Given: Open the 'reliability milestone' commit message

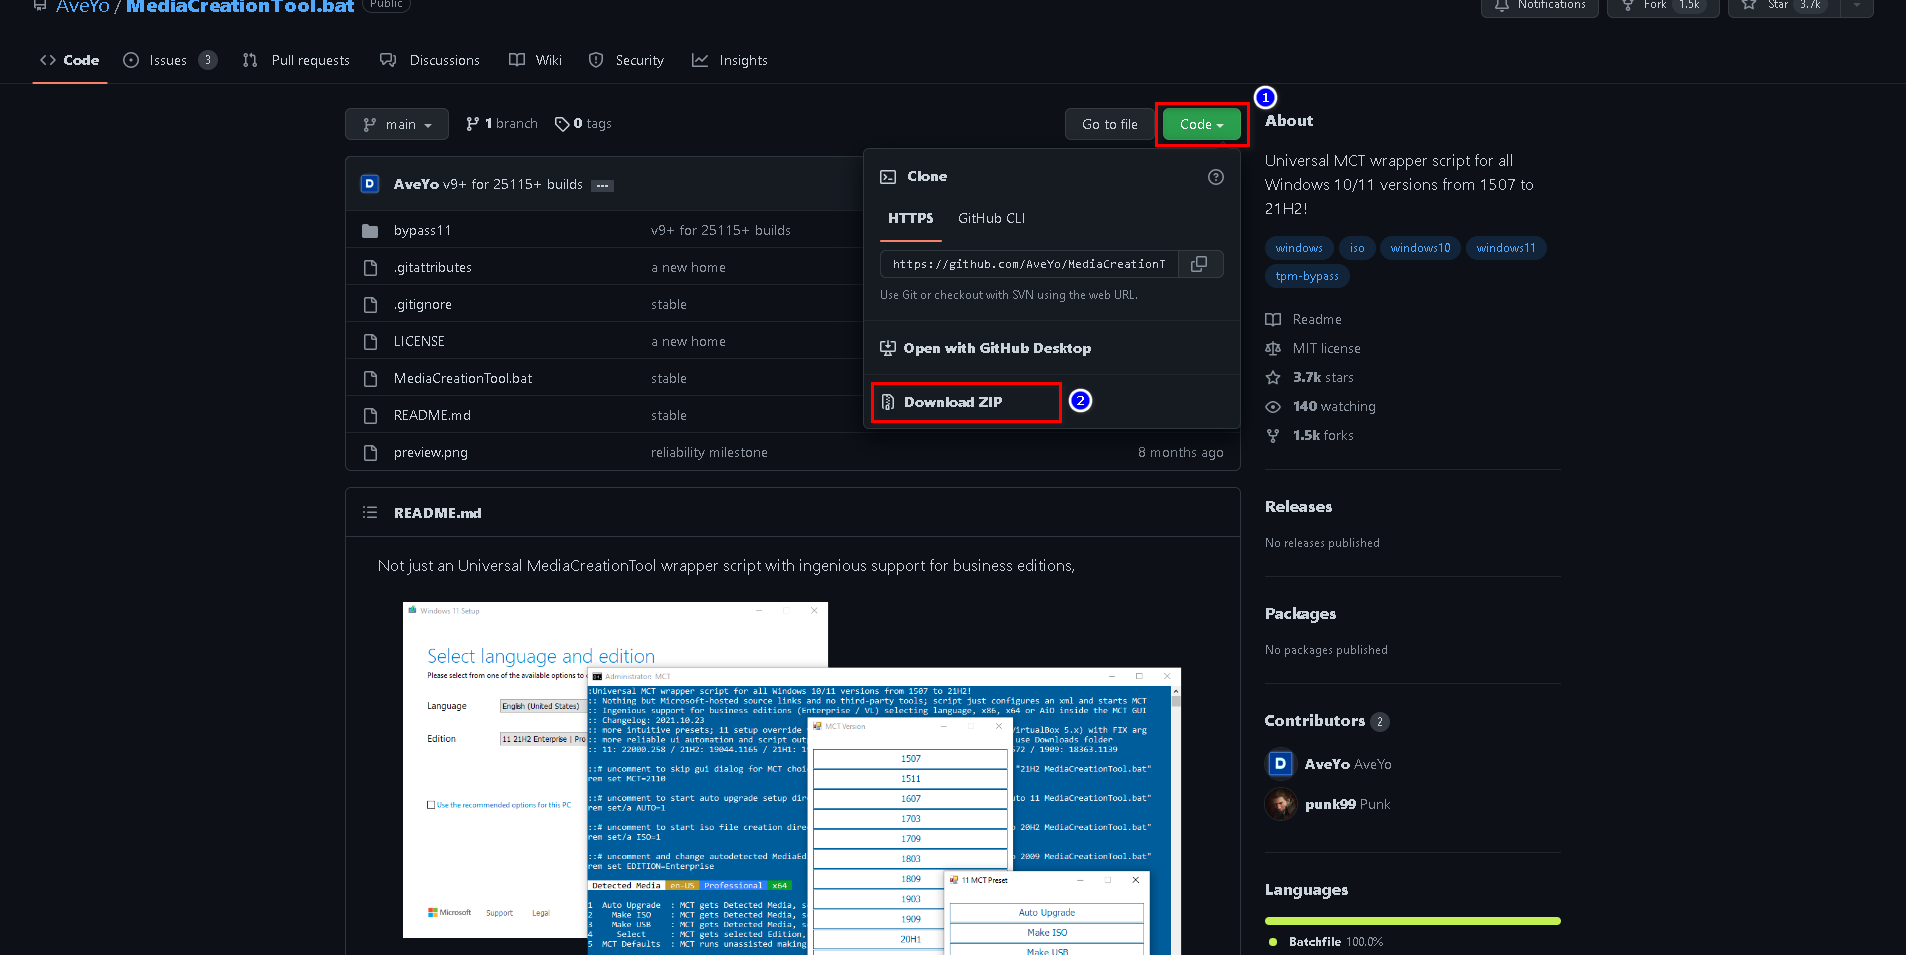Looking at the screenshot, I should pyautogui.click(x=709, y=452).
